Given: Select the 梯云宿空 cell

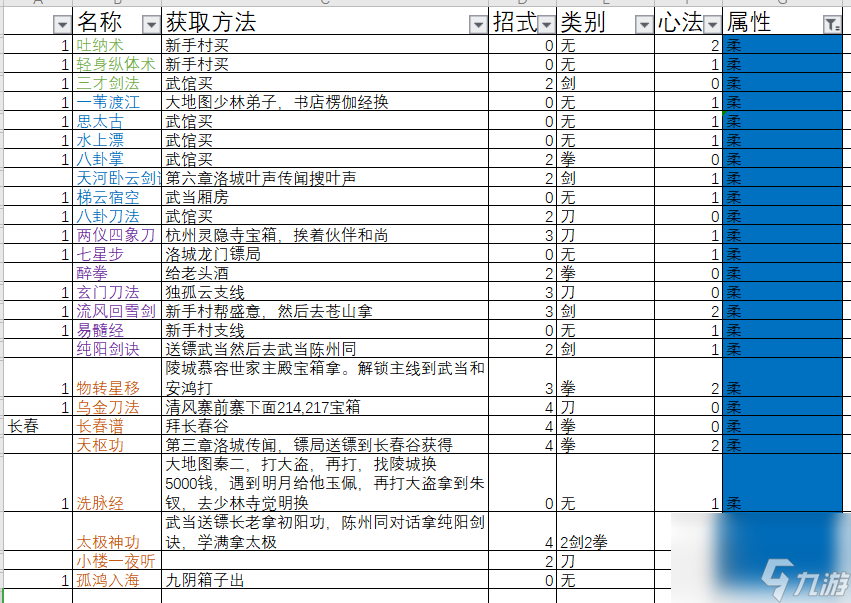Looking at the screenshot, I should 117,197.
